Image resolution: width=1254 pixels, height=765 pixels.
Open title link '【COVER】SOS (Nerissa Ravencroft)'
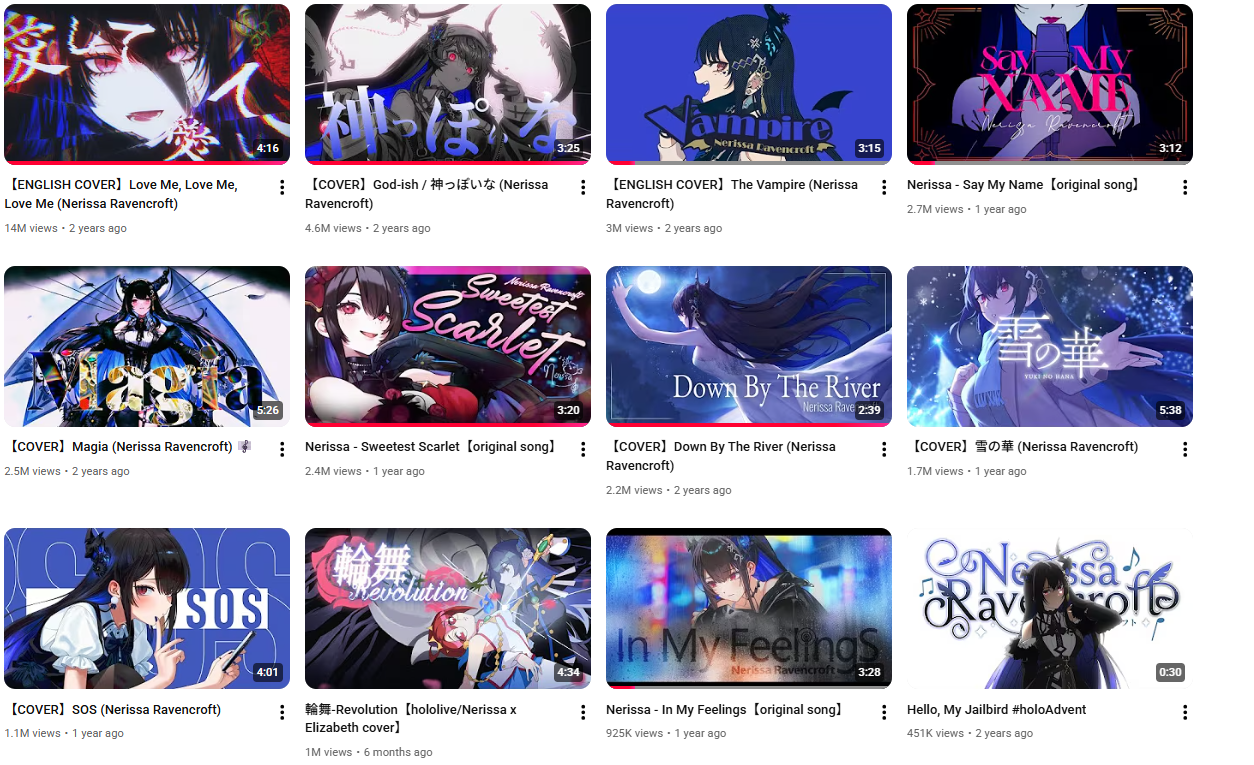click(x=112, y=710)
